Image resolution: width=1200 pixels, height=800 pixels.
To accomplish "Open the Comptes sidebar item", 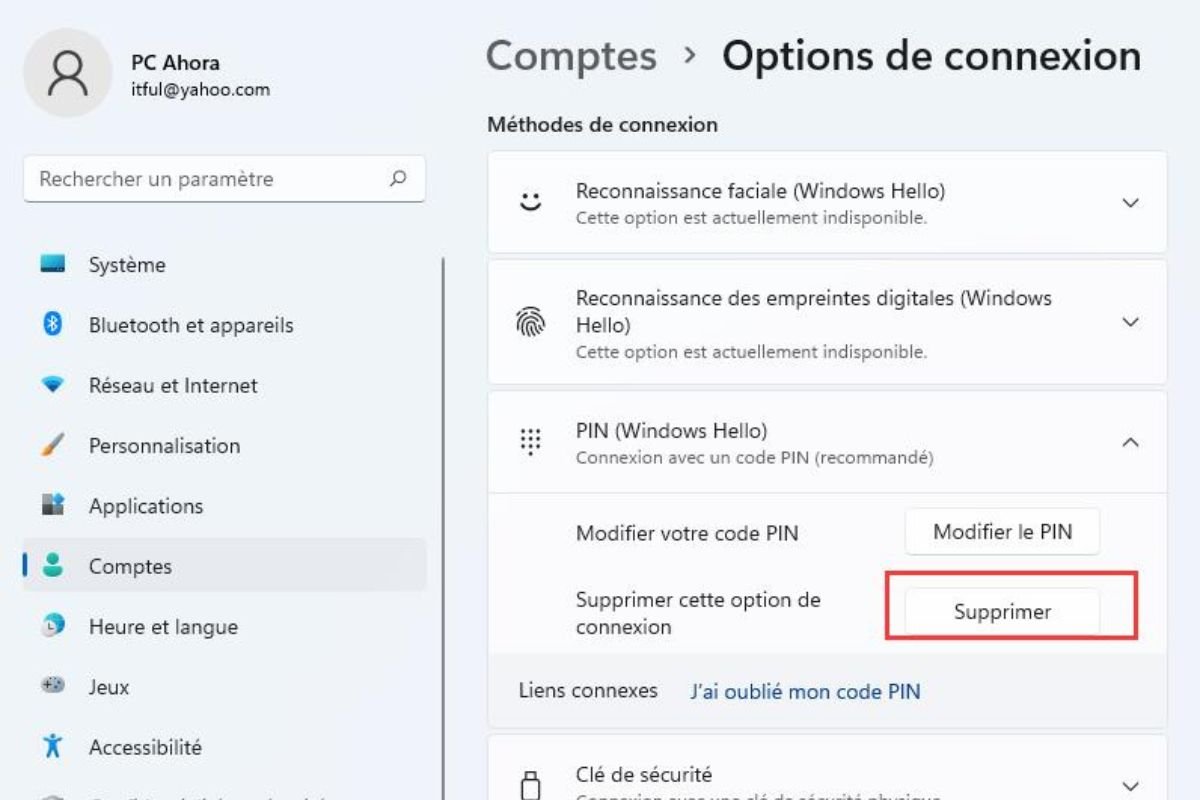I will [225, 566].
